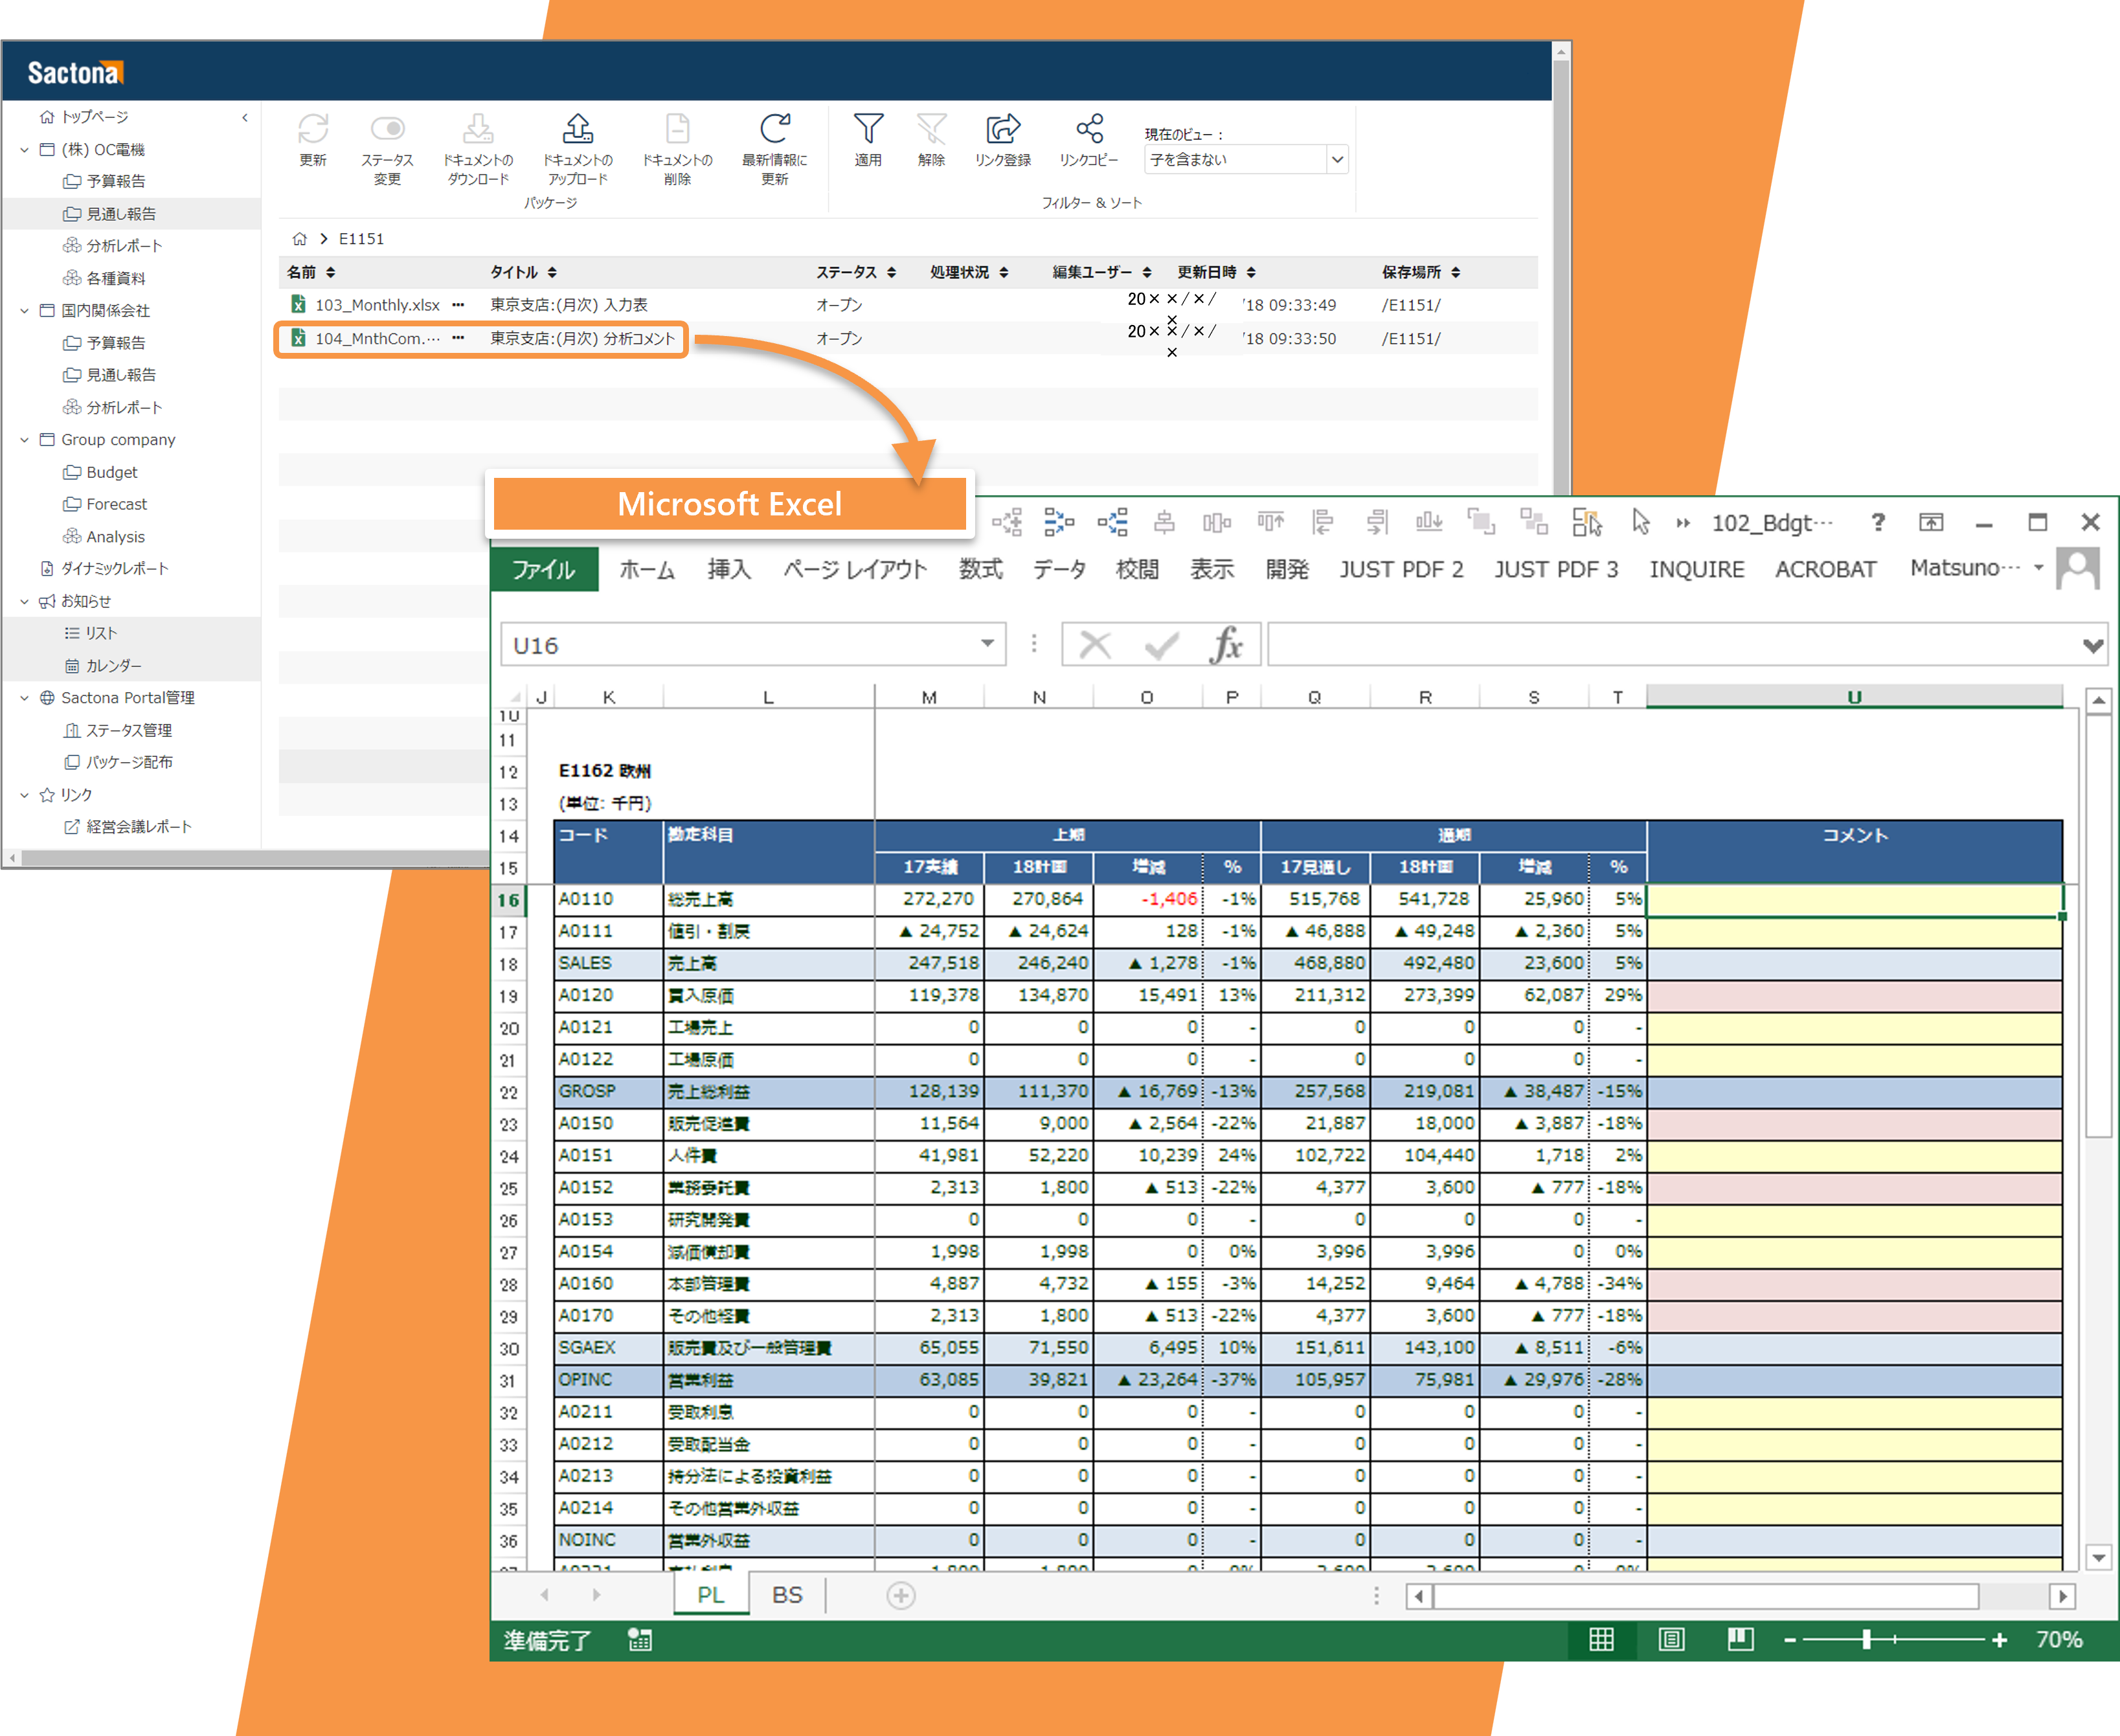Click the document upload icon
The image size is (2120, 1736).
click(x=577, y=129)
